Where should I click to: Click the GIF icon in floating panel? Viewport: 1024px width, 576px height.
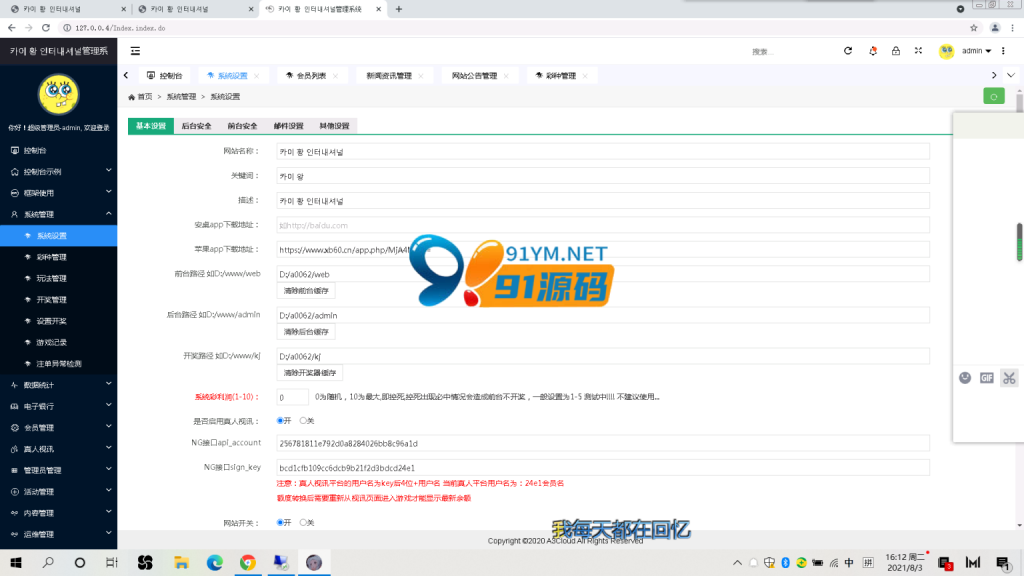coord(987,377)
